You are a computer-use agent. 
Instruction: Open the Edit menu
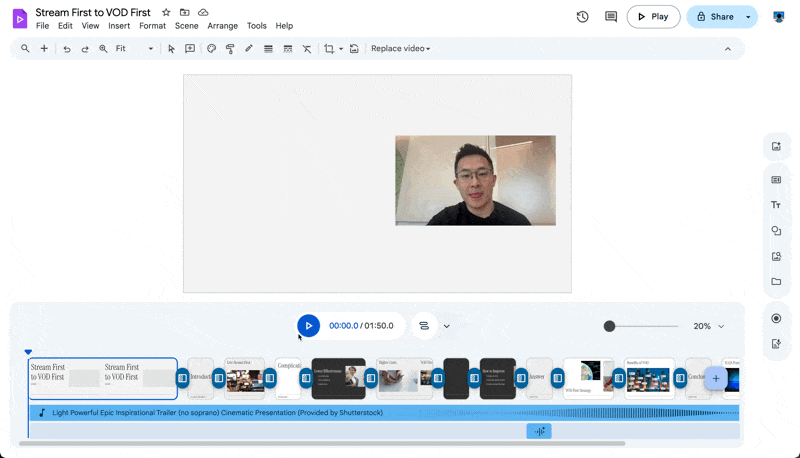(65, 26)
